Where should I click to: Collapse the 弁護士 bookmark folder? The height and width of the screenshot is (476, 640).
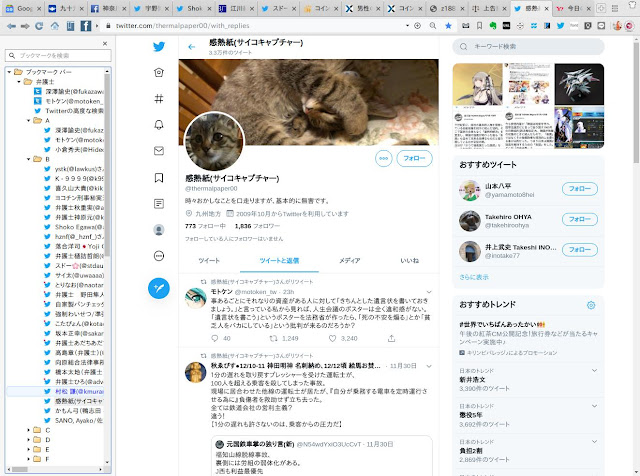point(19,82)
